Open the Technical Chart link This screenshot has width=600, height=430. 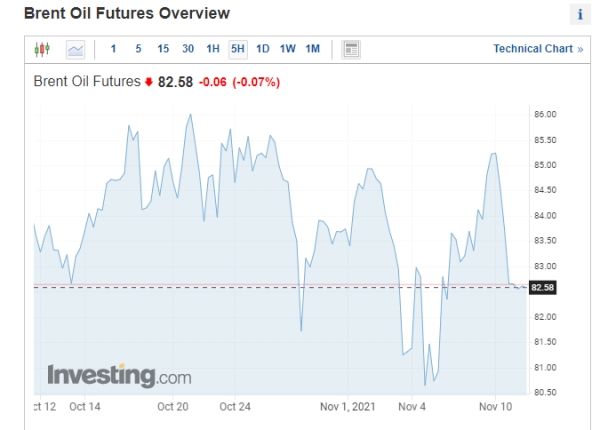tap(538, 49)
